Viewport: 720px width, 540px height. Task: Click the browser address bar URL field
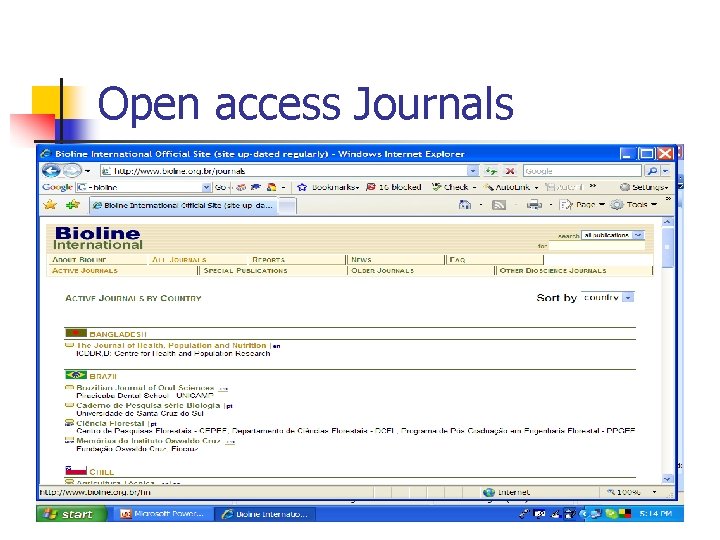(284, 171)
